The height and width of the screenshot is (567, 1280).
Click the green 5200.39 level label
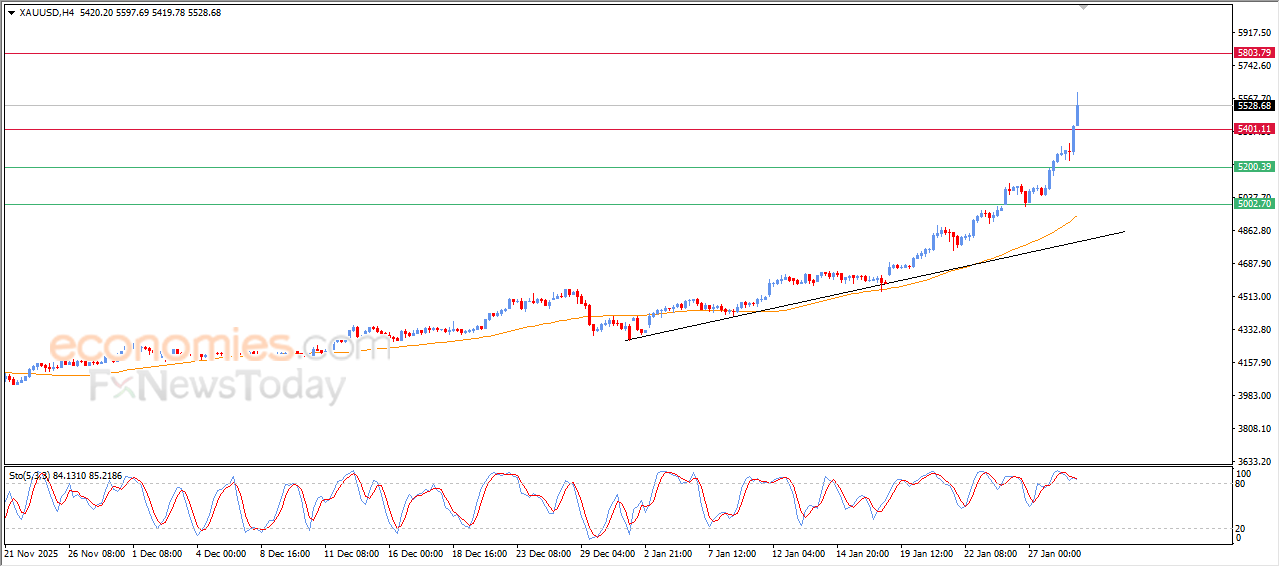pyautogui.click(x=1253, y=167)
